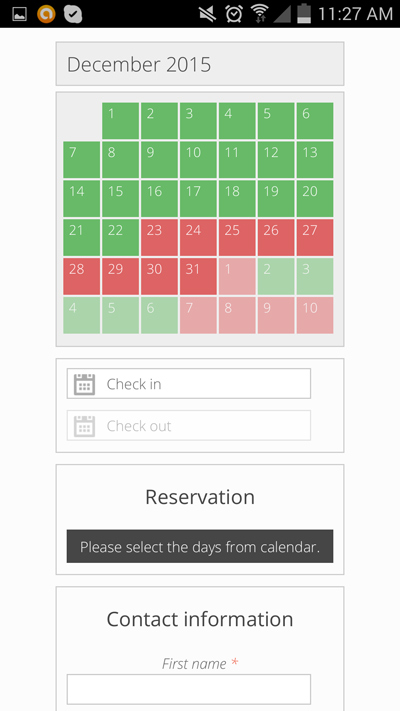
Task: Tap the Wi-Fi status icon
Action: tap(259, 14)
